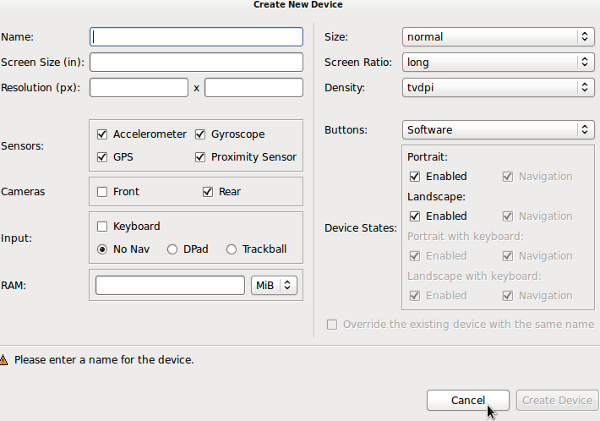Toggle the Gyroscope sensor checkbox

tap(201, 134)
